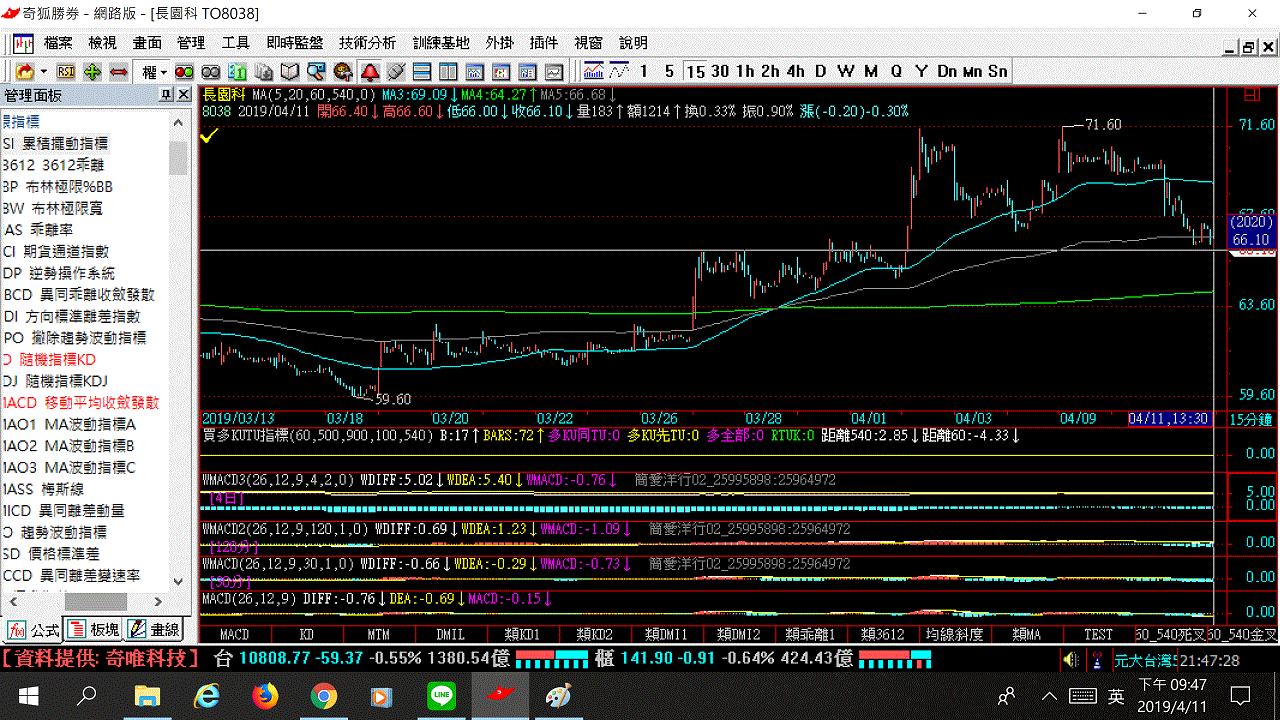The image size is (1280, 720).
Task: Click the magnifier search toolbar icon
Action: (316, 71)
